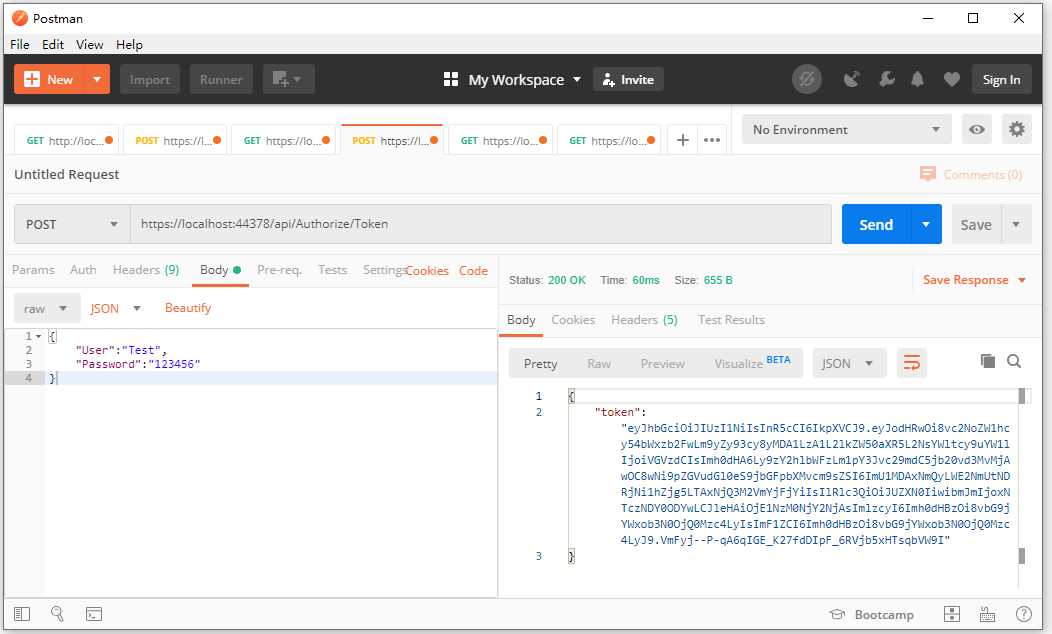Toggle the two-pane layout icon

coord(951,614)
